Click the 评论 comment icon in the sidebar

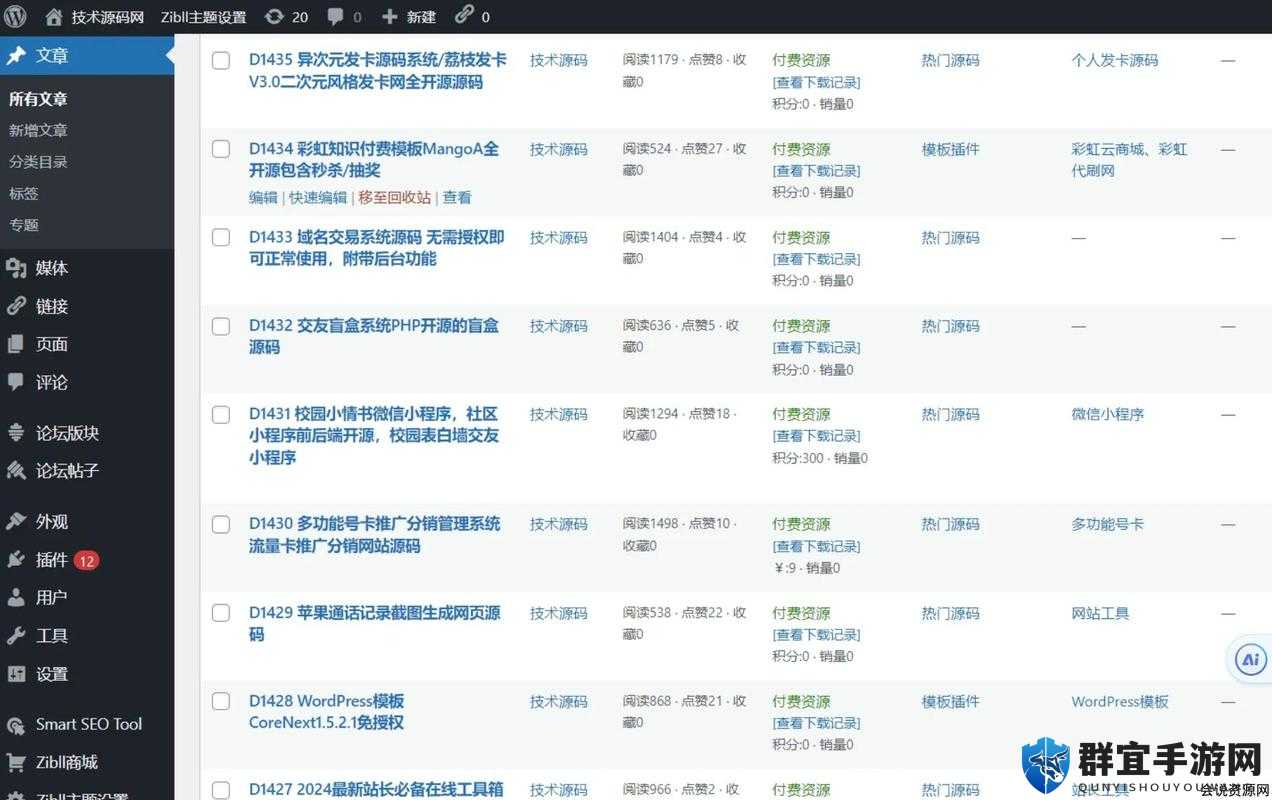[x=16, y=382]
